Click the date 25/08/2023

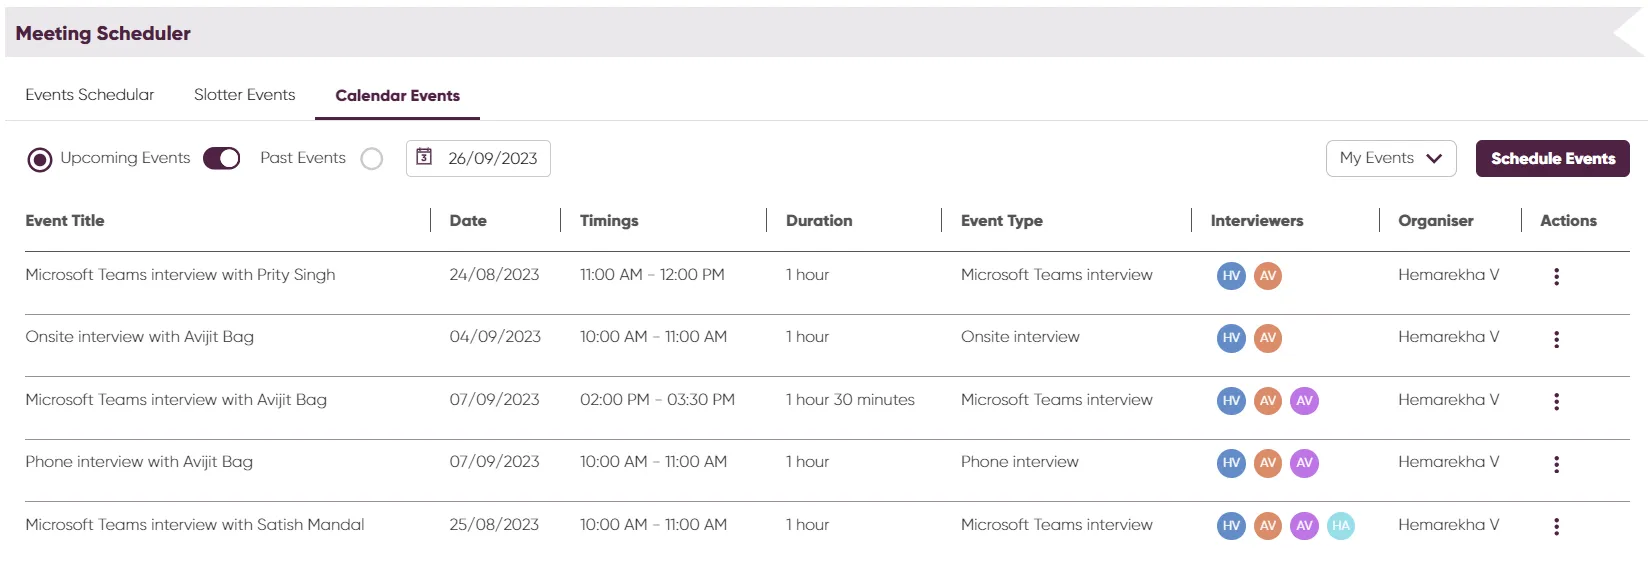pos(494,525)
